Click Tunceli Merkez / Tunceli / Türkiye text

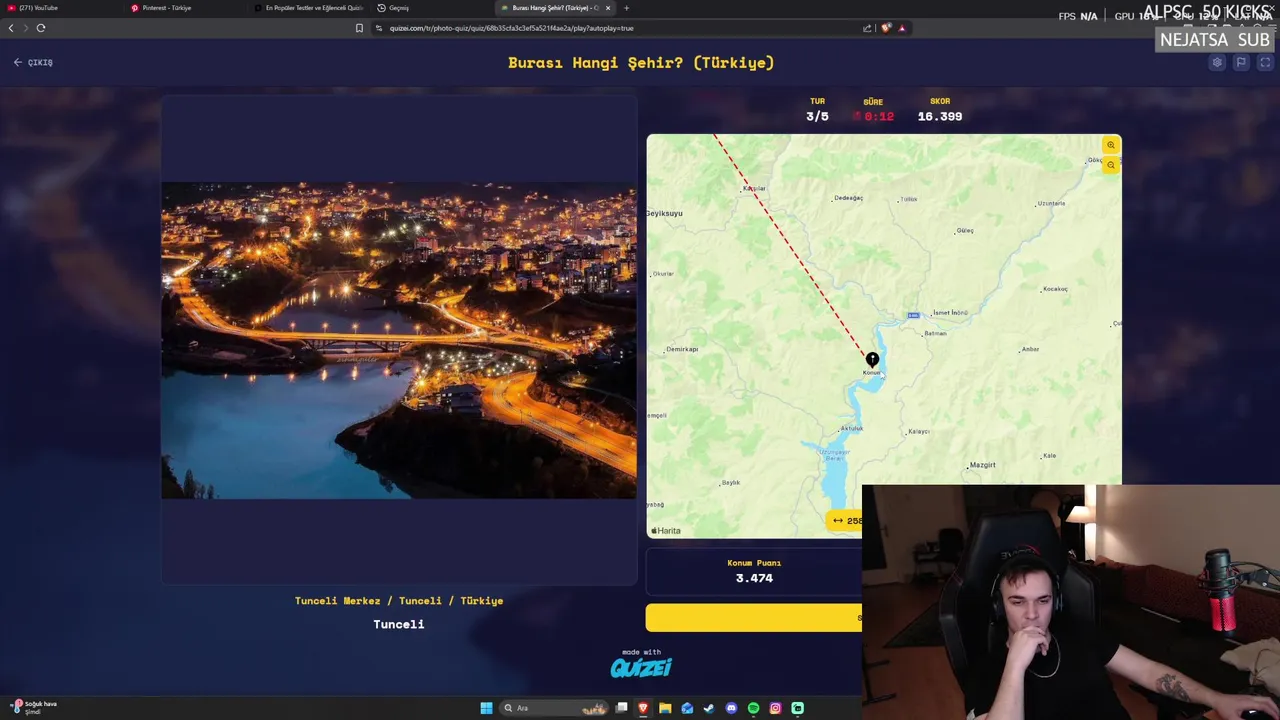pos(399,601)
